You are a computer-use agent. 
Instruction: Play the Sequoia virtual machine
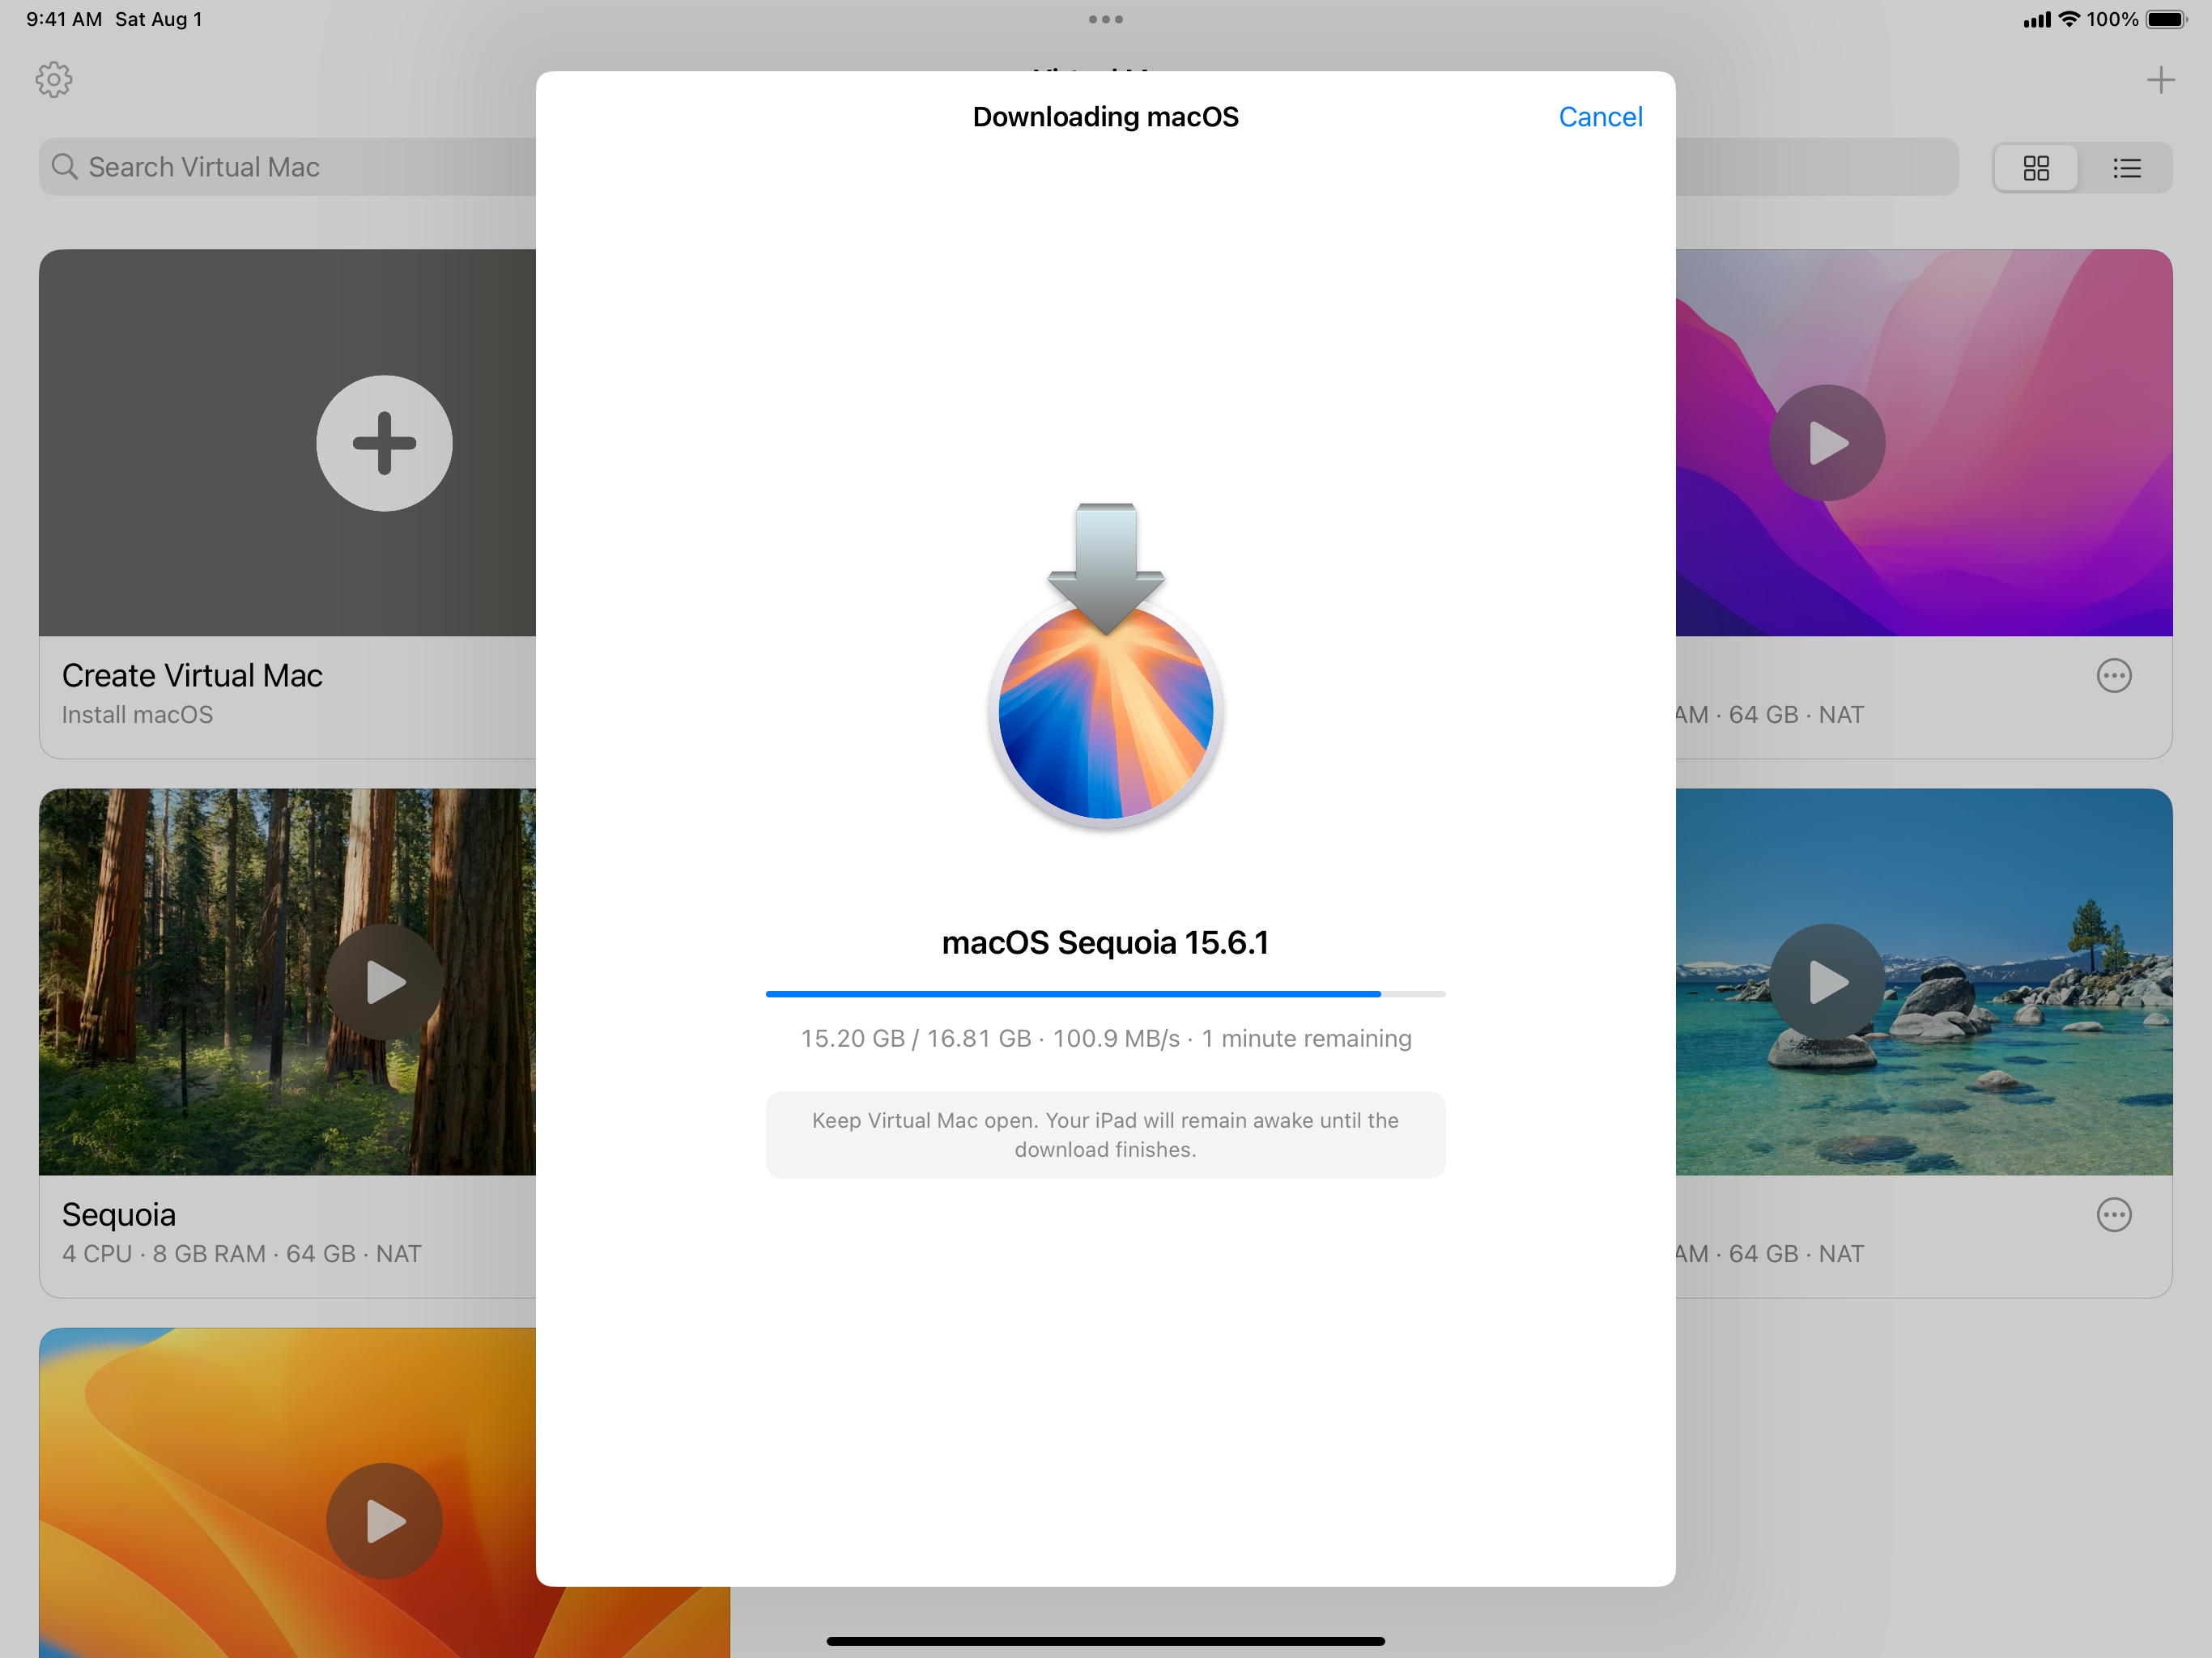pyautogui.click(x=384, y=982)
